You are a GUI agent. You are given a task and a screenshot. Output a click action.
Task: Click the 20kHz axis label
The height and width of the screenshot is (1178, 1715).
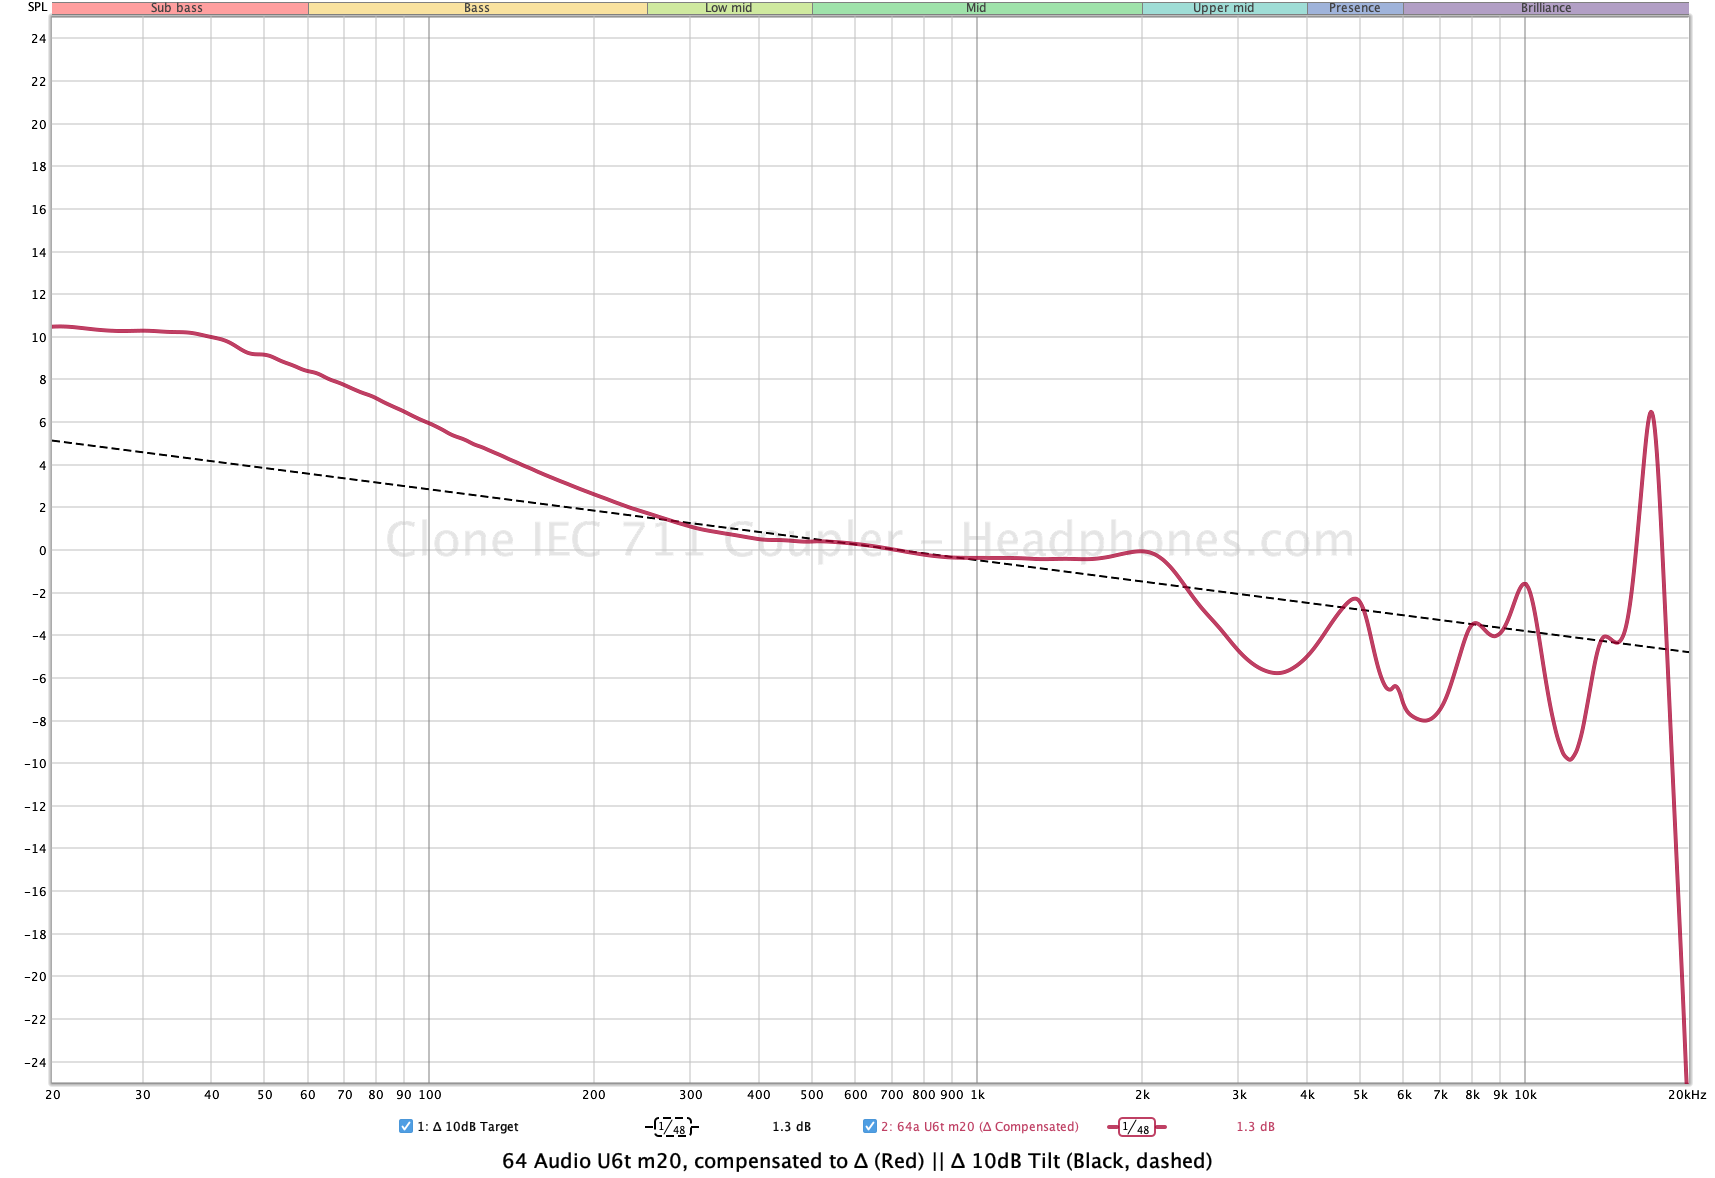point(1687,1095)
